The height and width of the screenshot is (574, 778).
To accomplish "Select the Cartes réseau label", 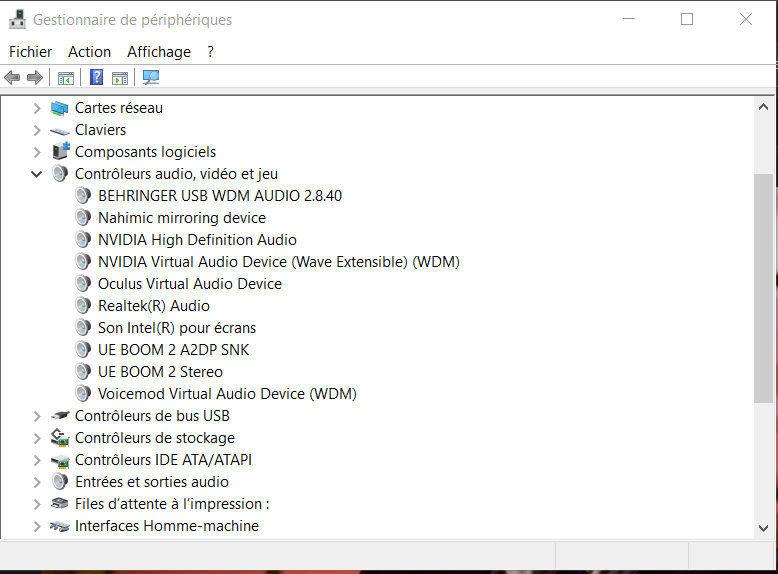I will pyautogui.click(x=119, y=108).
